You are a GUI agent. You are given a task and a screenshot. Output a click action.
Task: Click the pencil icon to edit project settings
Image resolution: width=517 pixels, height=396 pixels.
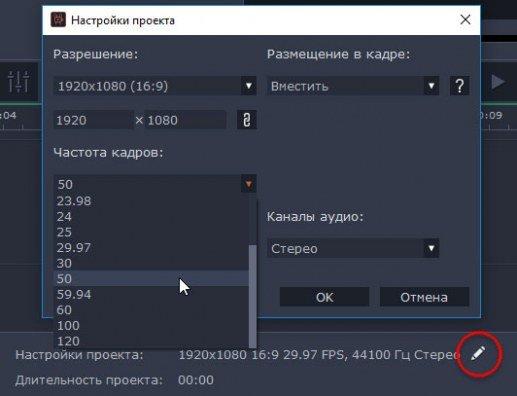478,354
